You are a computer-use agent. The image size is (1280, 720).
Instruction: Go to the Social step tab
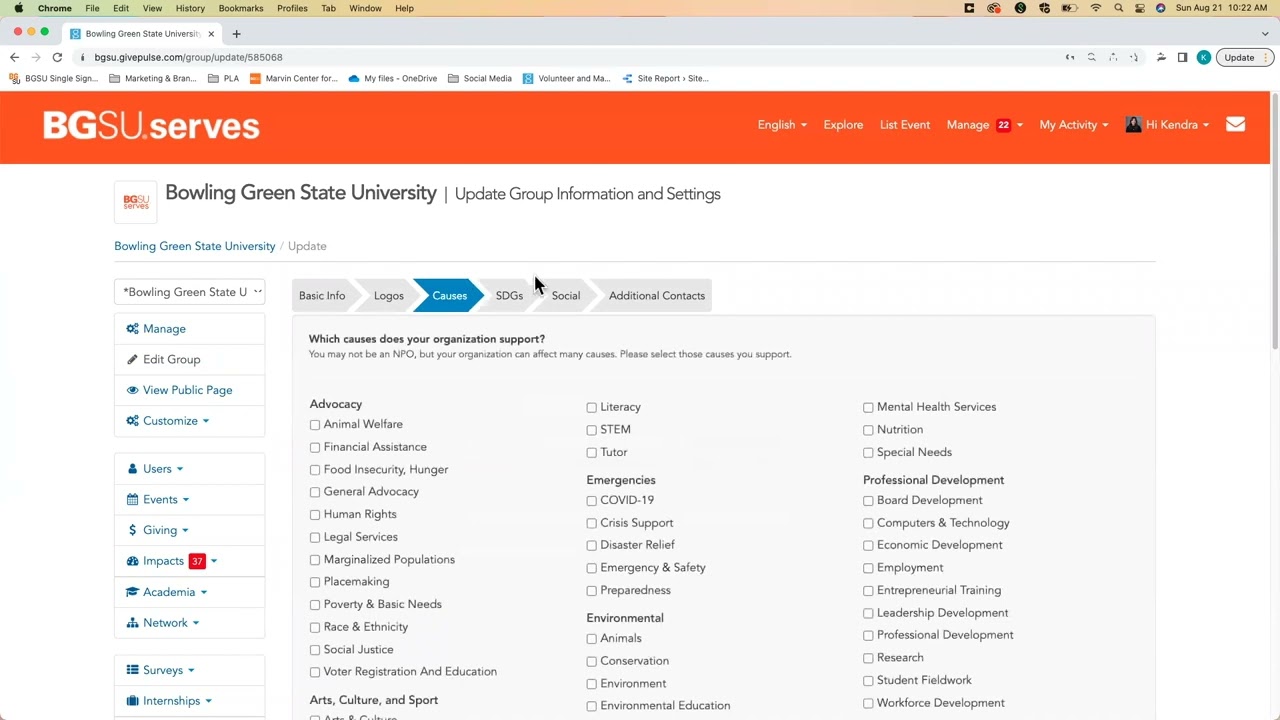click(x=566, y=296)
